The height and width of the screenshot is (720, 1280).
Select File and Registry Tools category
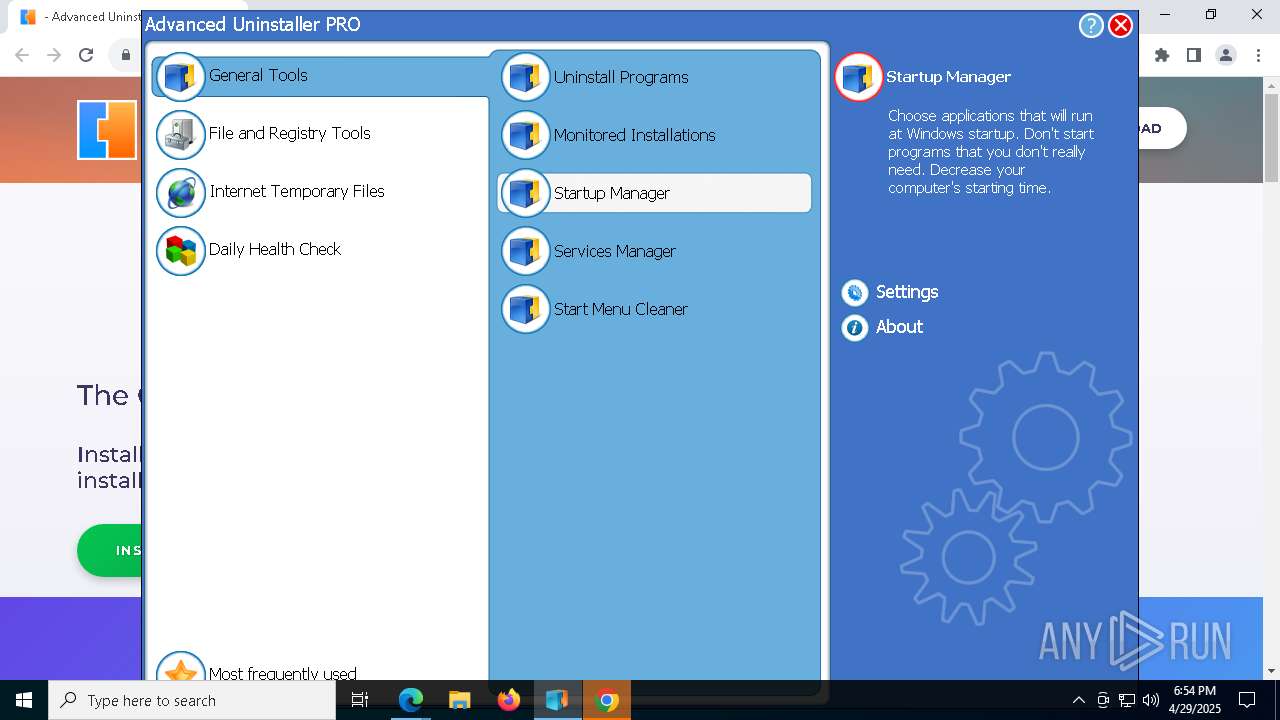click(x=289, y=133)
